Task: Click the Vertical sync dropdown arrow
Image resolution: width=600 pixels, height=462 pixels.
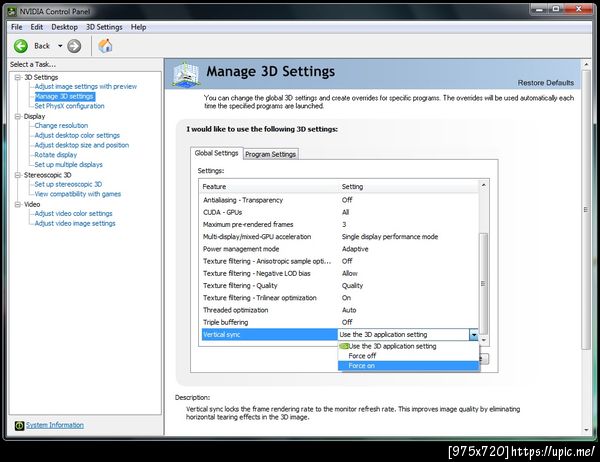Action: (474, 335)
